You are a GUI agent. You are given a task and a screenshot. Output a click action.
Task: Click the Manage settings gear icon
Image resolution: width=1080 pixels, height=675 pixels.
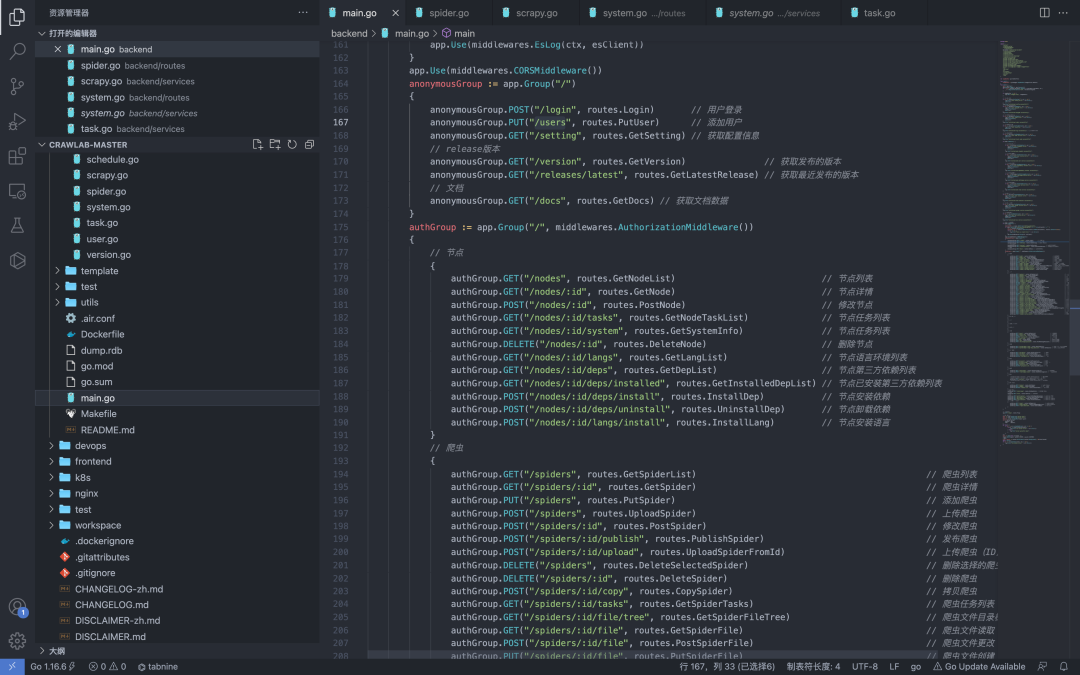click(x=17, y=640)
